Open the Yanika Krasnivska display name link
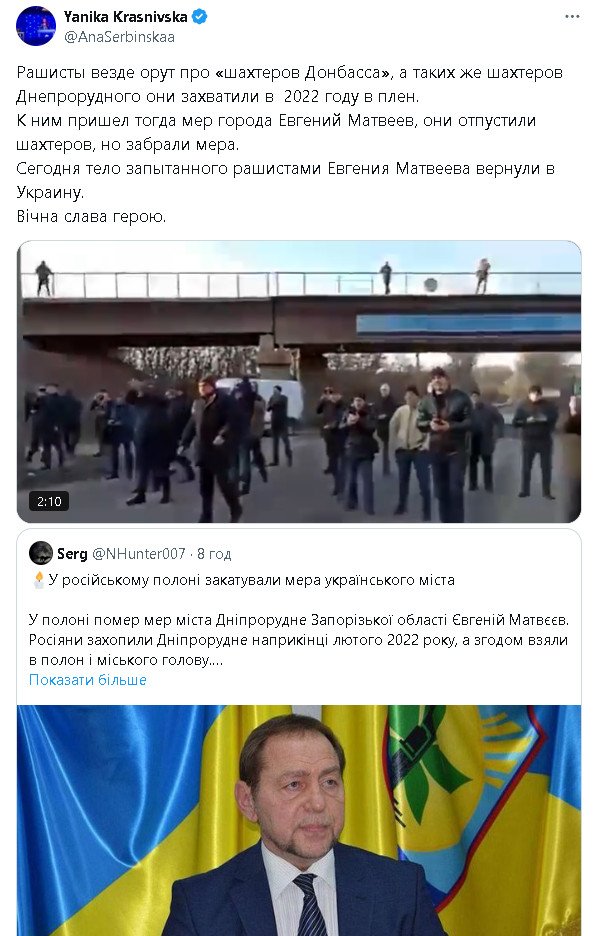 [x=125, y=17]
